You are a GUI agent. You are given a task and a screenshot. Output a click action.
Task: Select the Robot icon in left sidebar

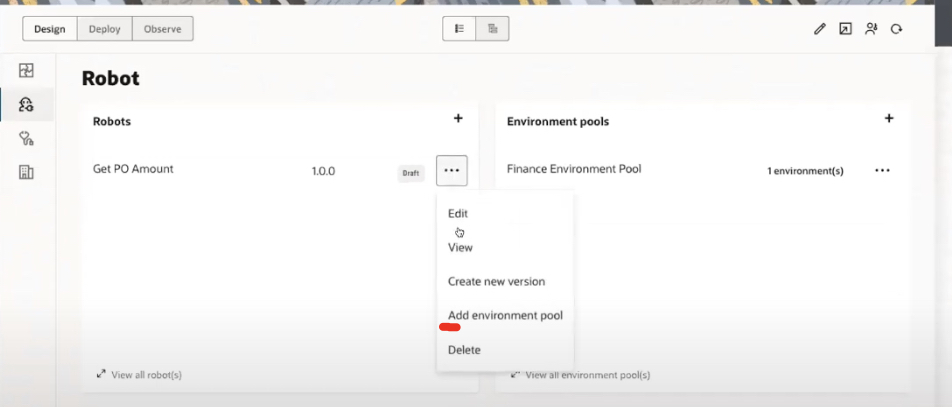27,104
